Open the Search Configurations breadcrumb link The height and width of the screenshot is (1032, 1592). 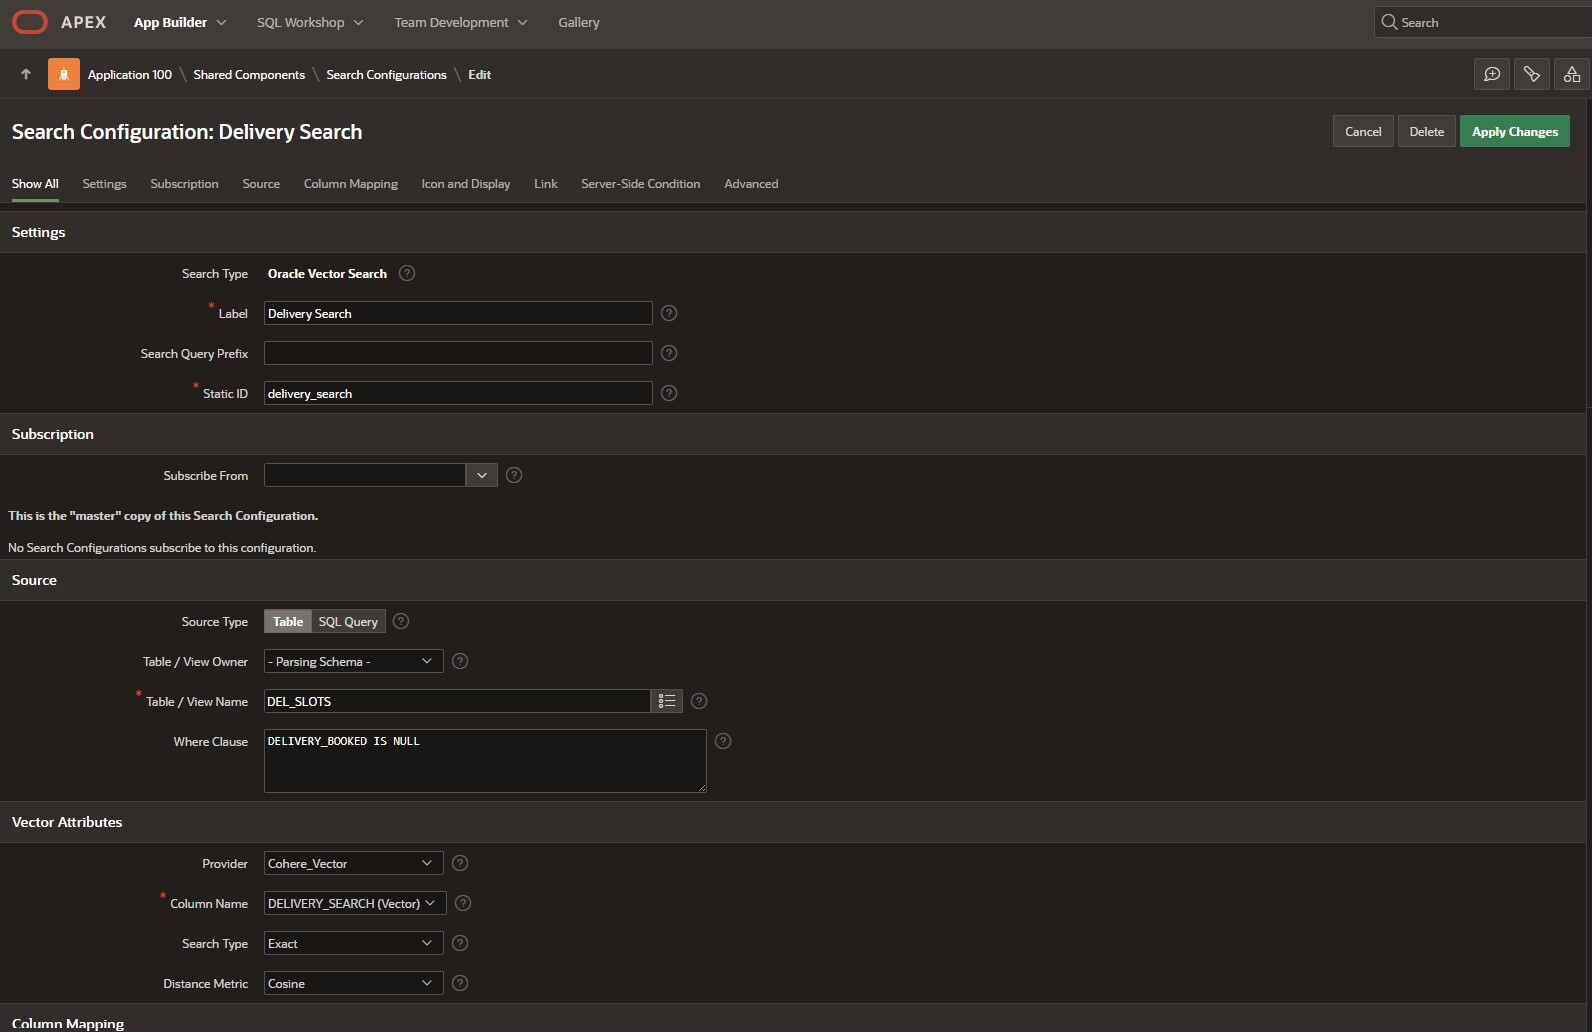(386, 74)
